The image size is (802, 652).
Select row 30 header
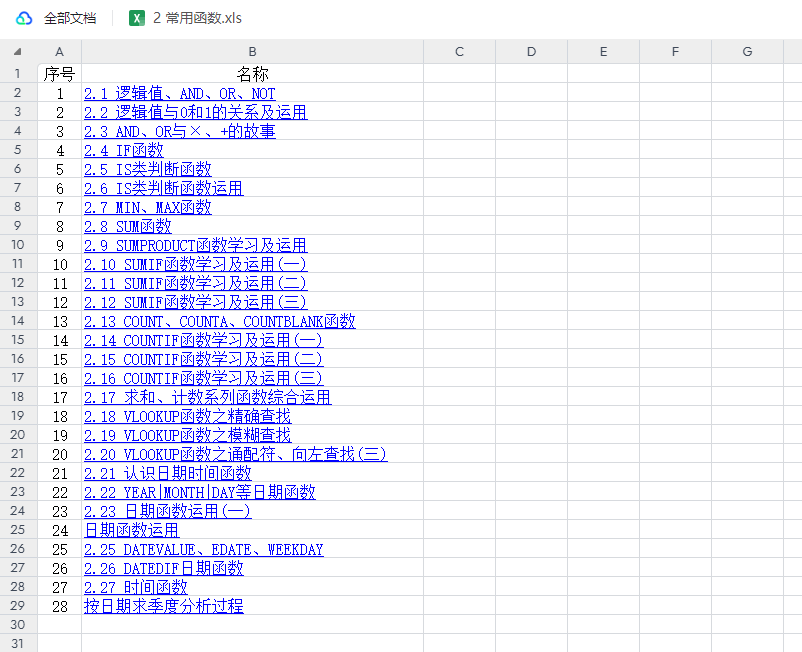(18, 625)
